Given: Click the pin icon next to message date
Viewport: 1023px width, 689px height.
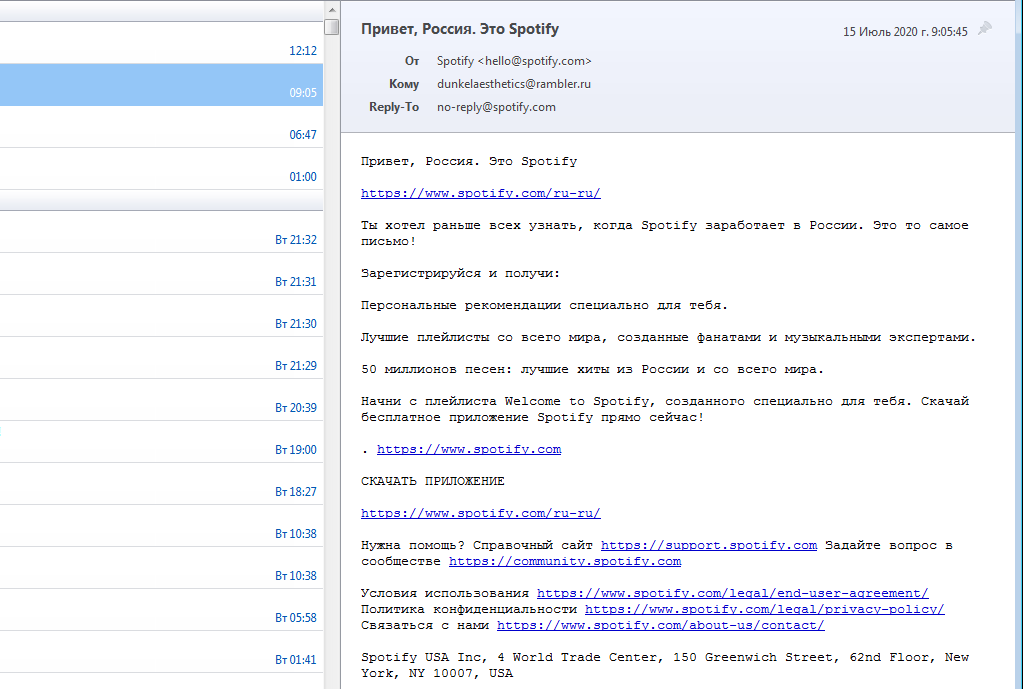Looking at the screenshot, I should click(x=985, y=29).
